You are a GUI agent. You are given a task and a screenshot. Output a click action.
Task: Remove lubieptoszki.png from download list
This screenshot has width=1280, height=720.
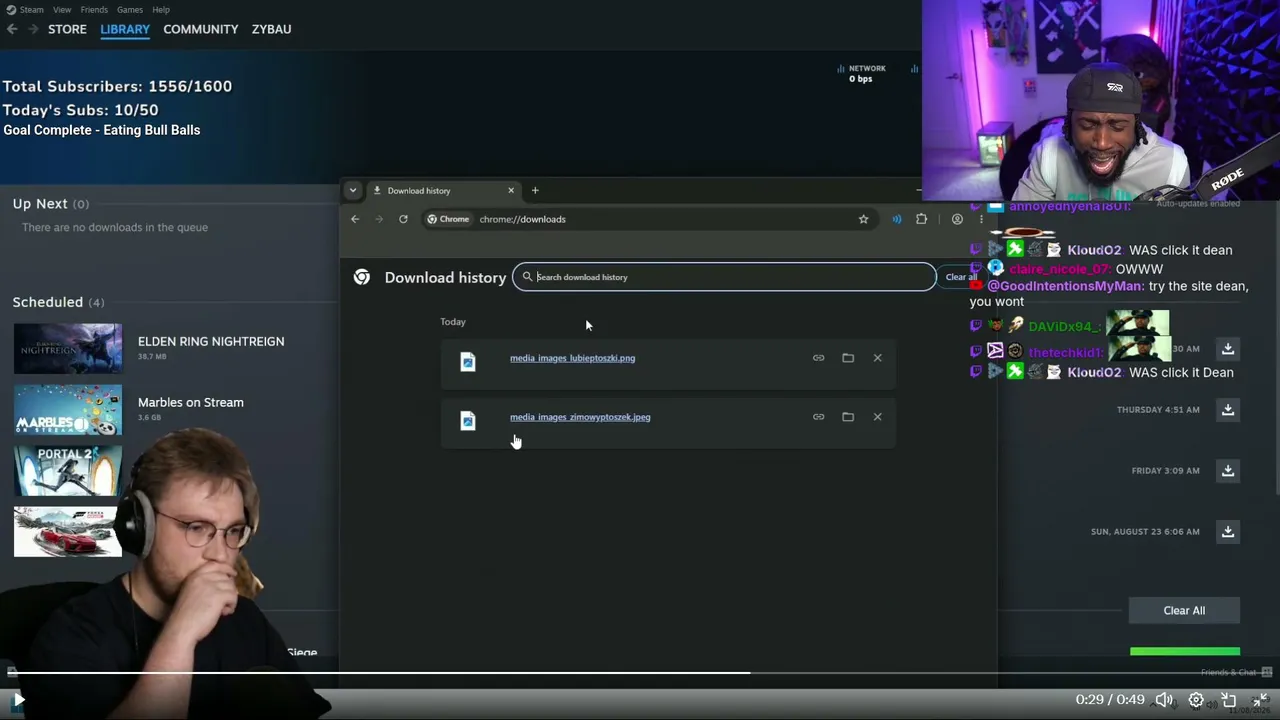tap(877, 358)
